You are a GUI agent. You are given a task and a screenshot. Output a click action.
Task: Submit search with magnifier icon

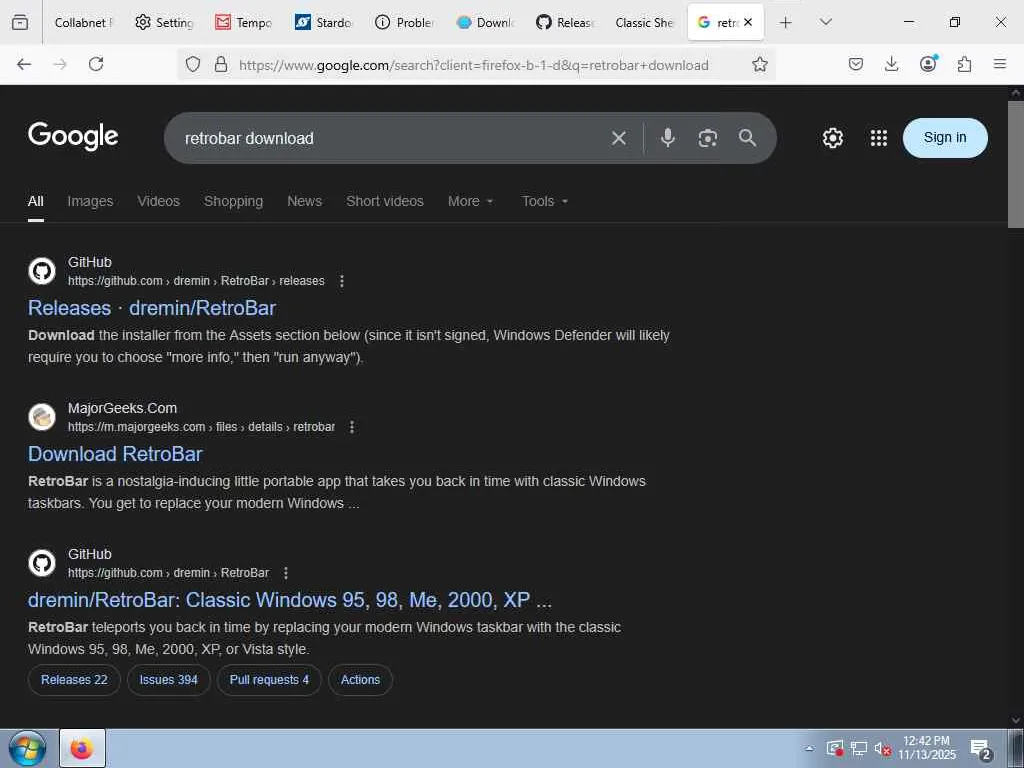point(748,138)
